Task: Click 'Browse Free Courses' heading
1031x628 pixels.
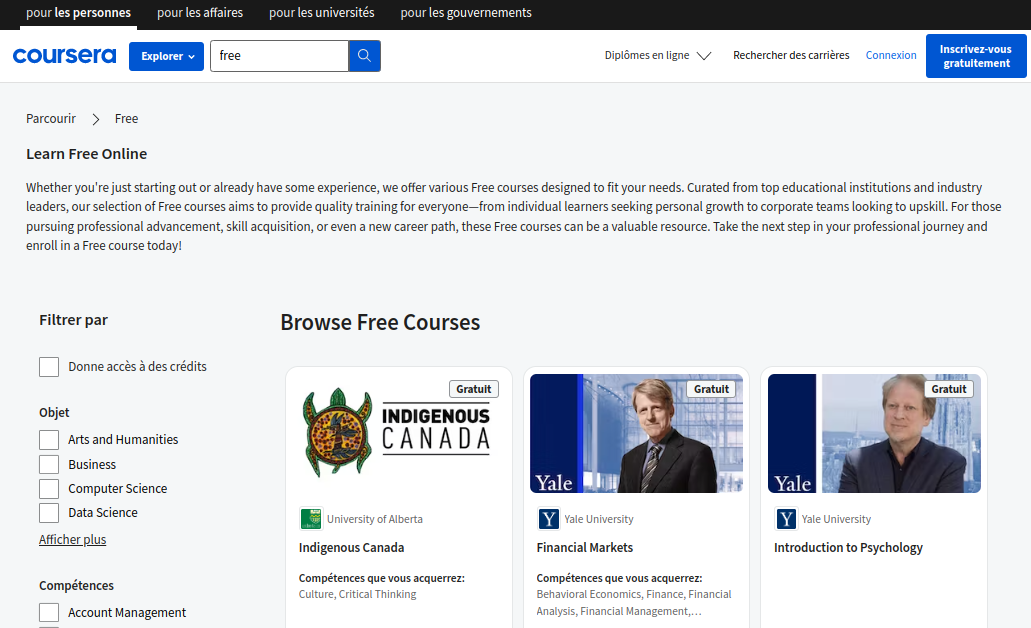Action: click(x=380, y=323)
